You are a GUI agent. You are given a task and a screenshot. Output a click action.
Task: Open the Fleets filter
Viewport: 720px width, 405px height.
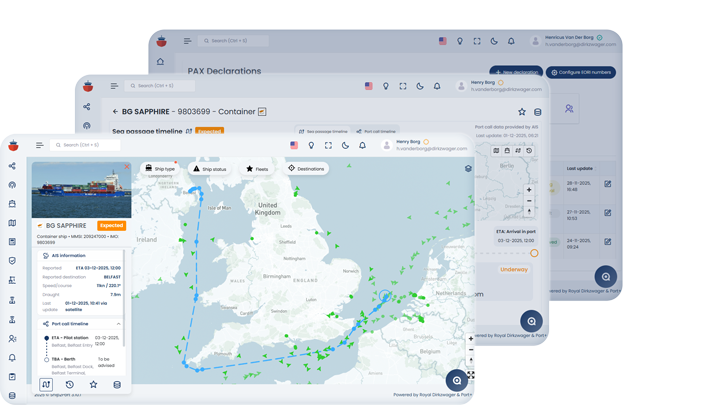click(257, 169)
